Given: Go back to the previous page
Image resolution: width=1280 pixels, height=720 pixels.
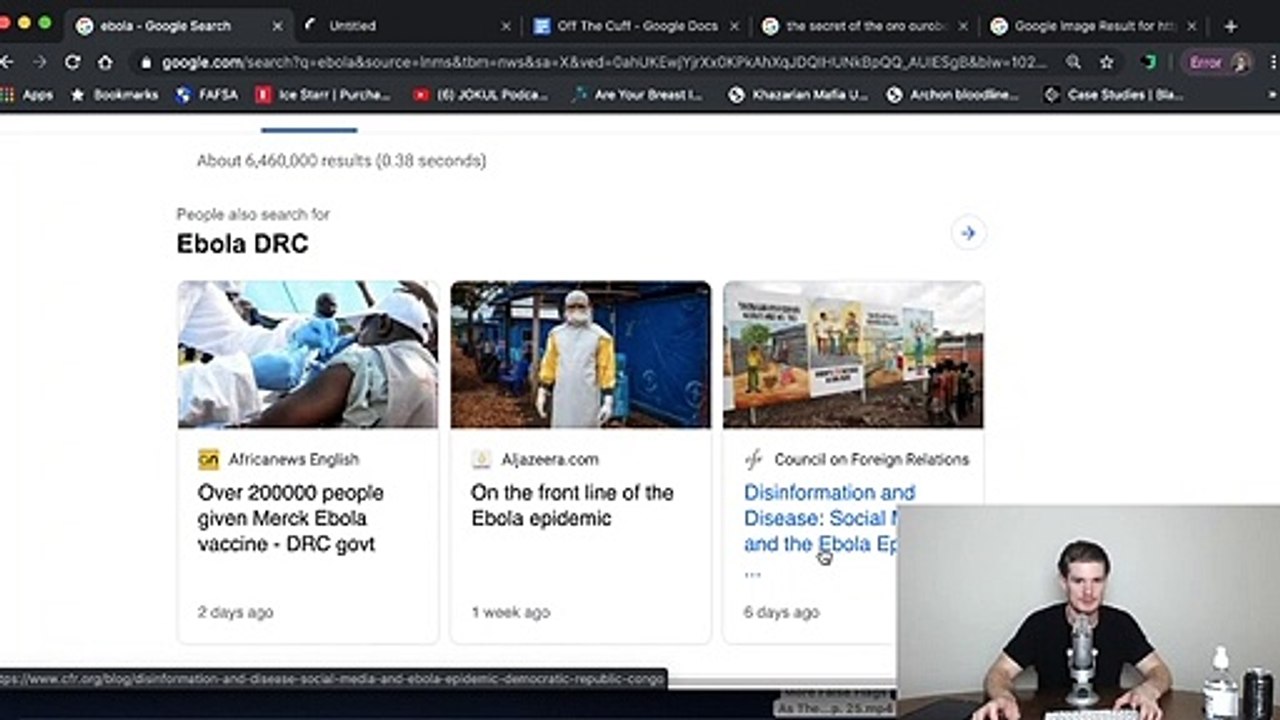Looking at the screenshot, I should [7, 62].
